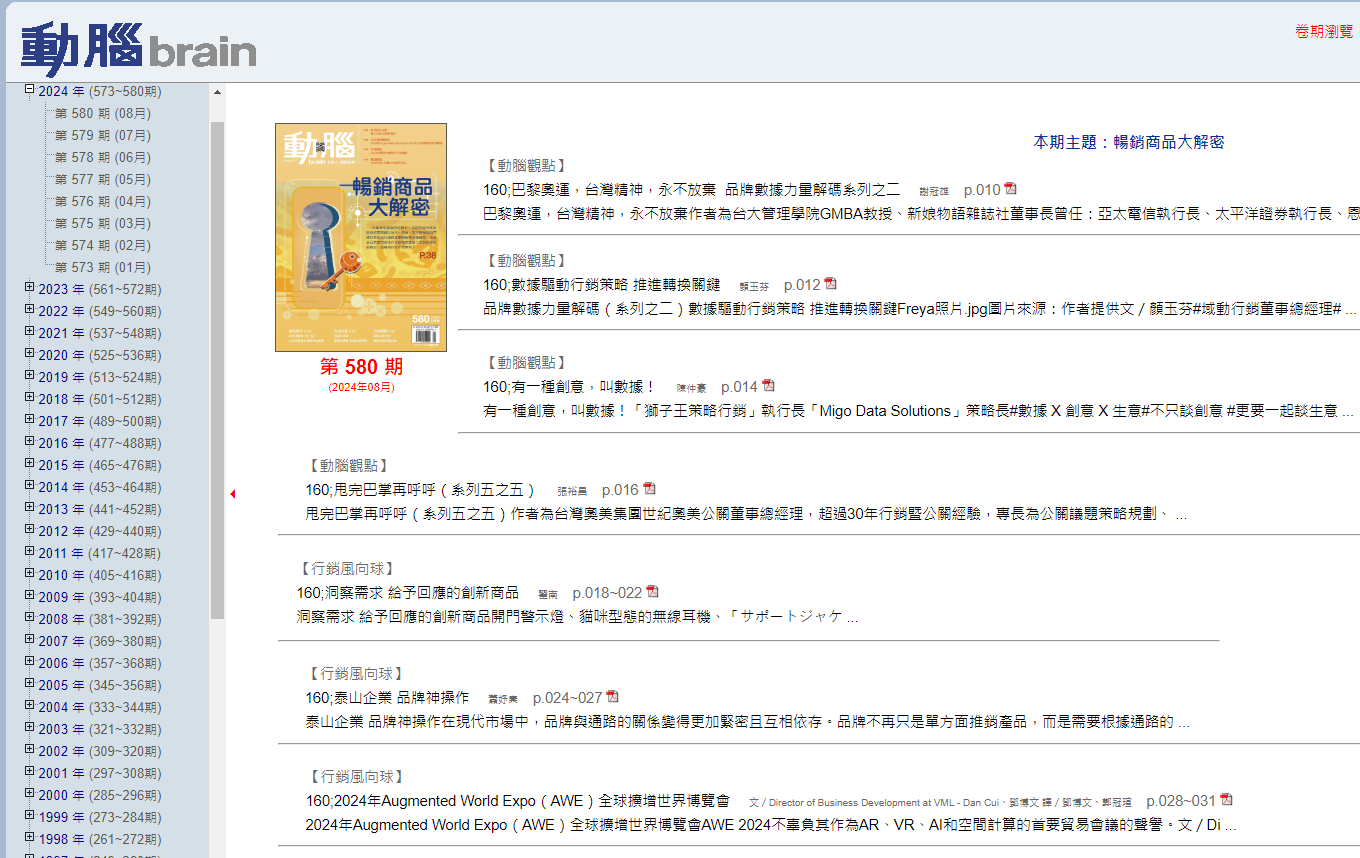Click page number p.010

point(982,190)
